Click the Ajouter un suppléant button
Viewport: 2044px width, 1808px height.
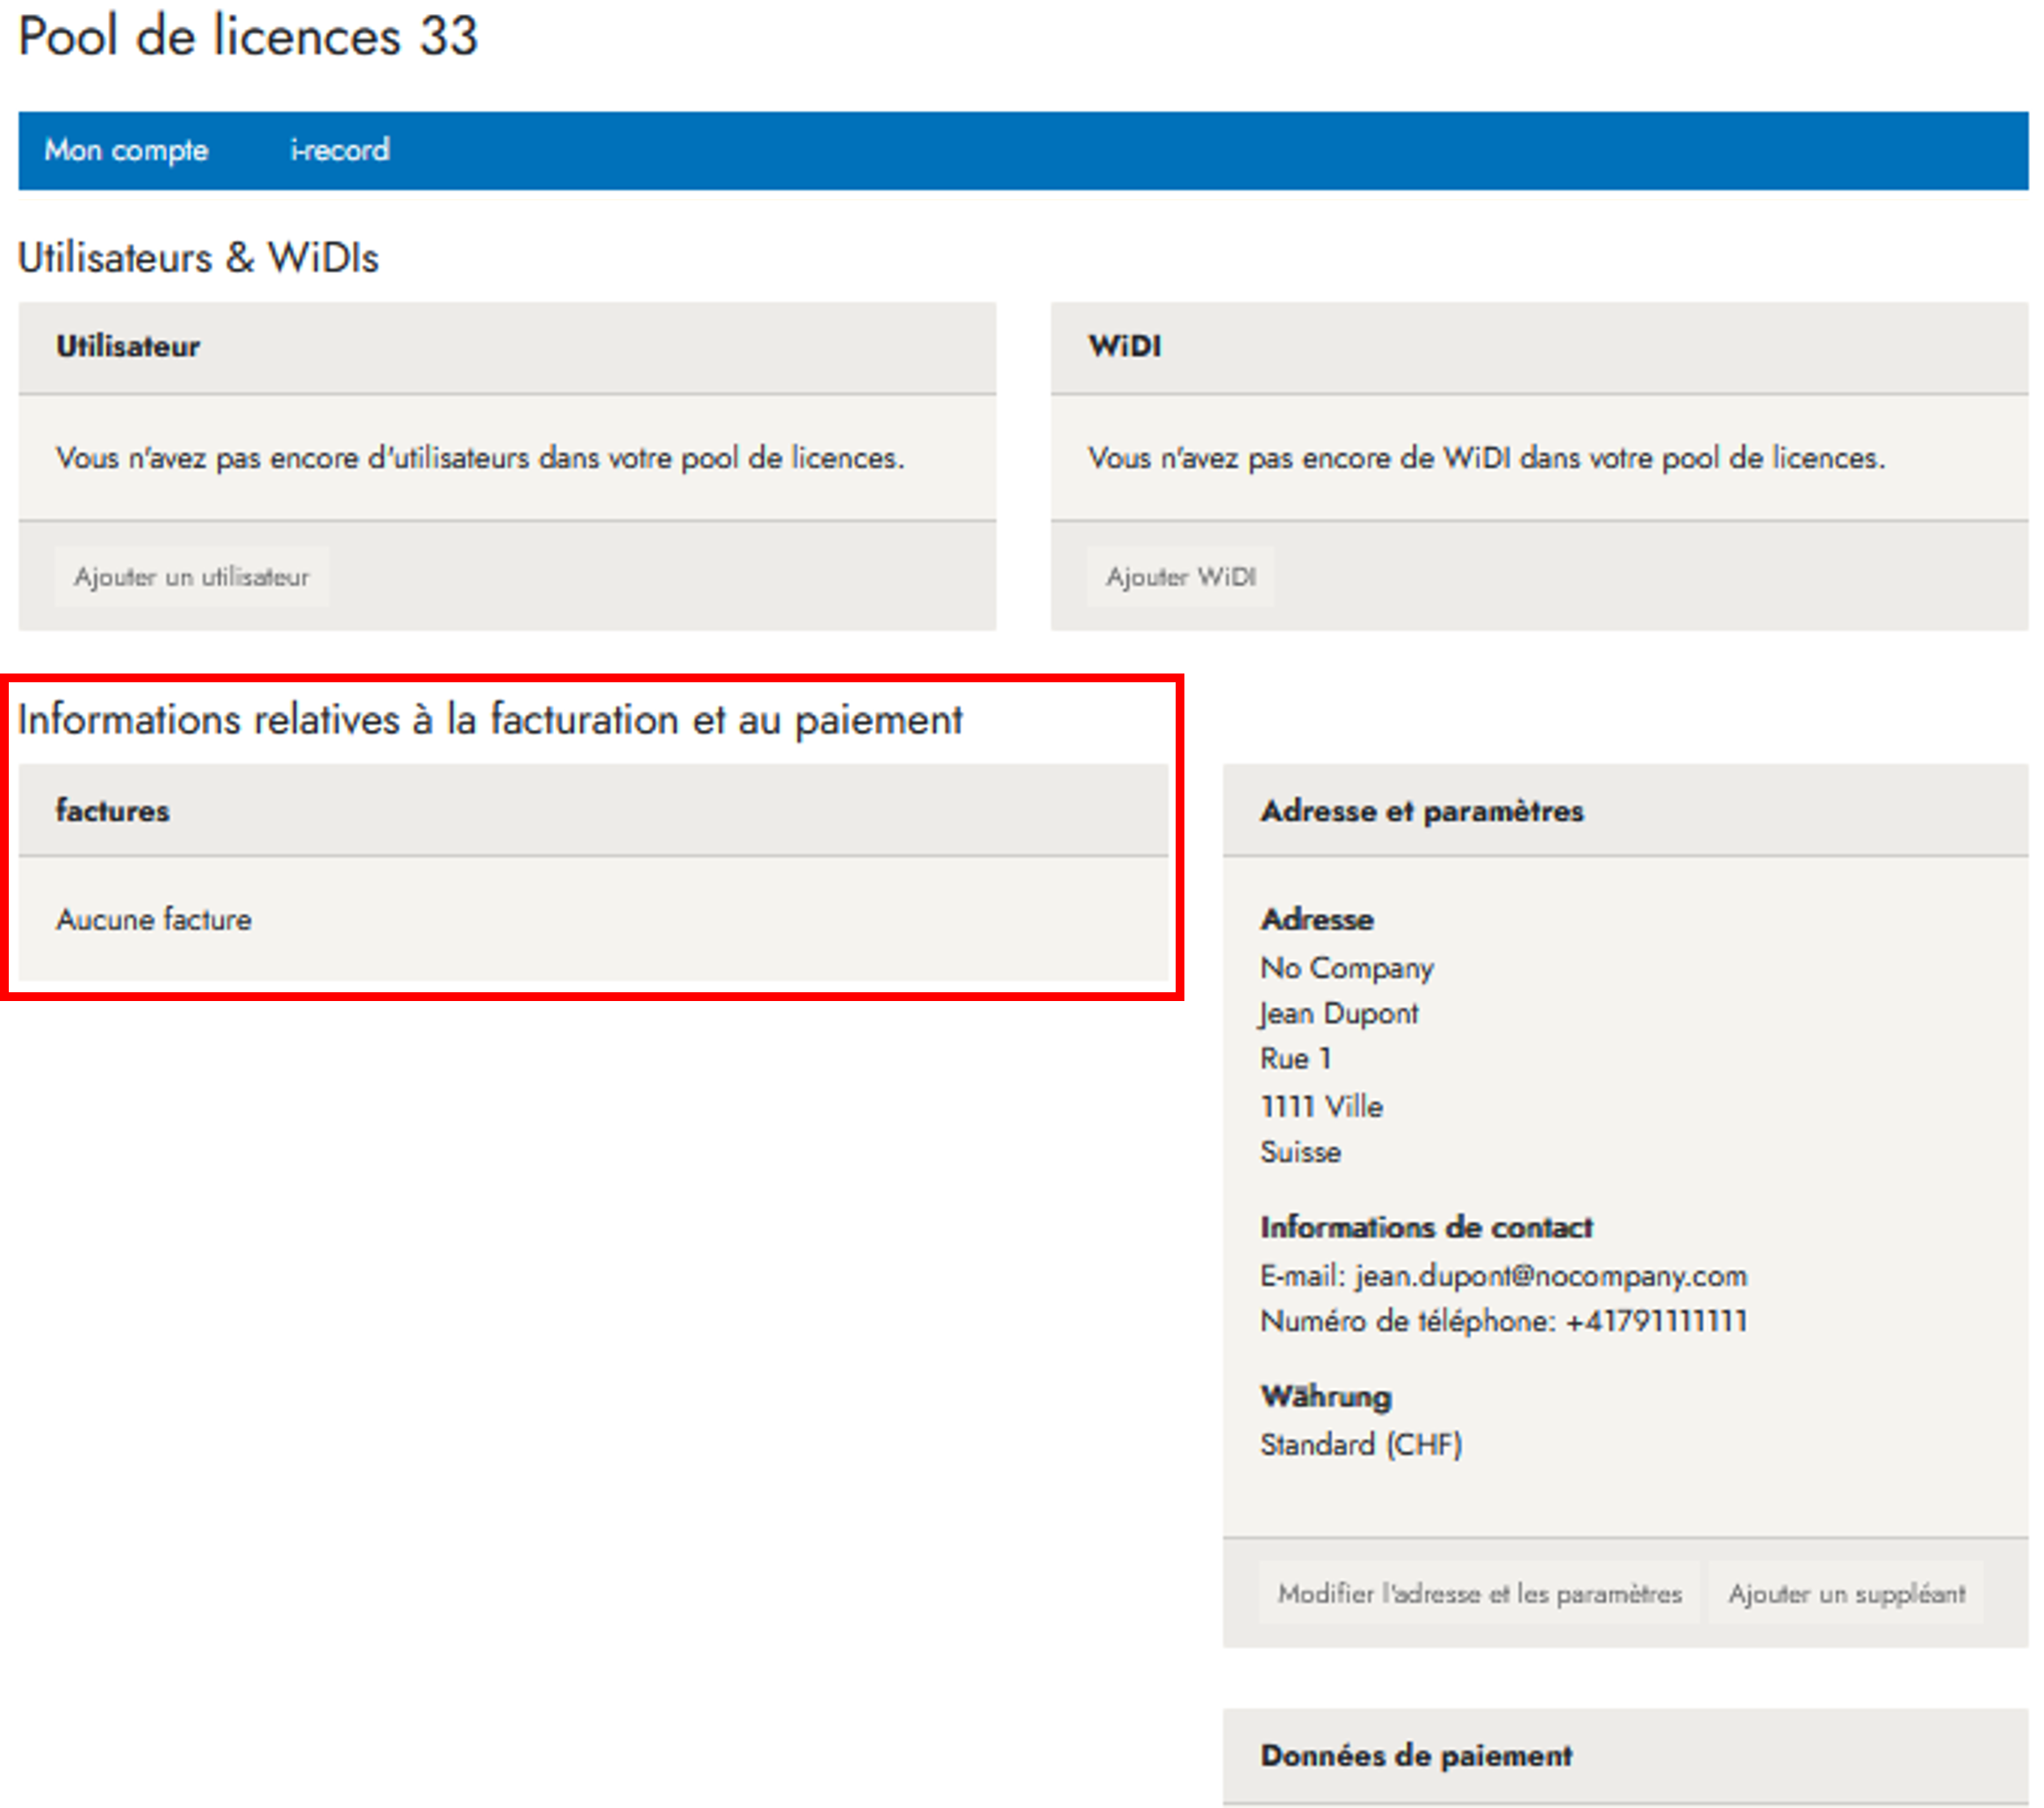pos(1846,1593)
